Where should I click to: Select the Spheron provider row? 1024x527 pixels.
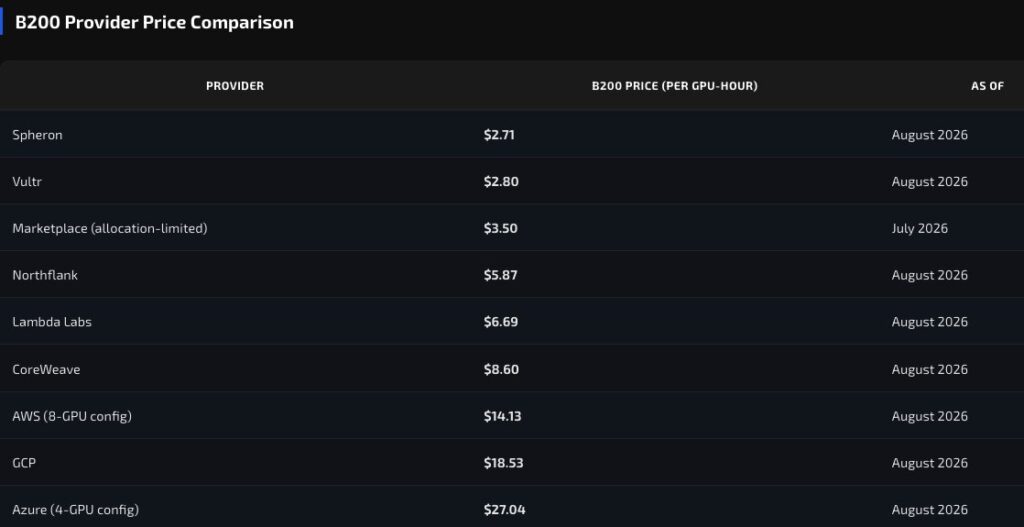512,135
